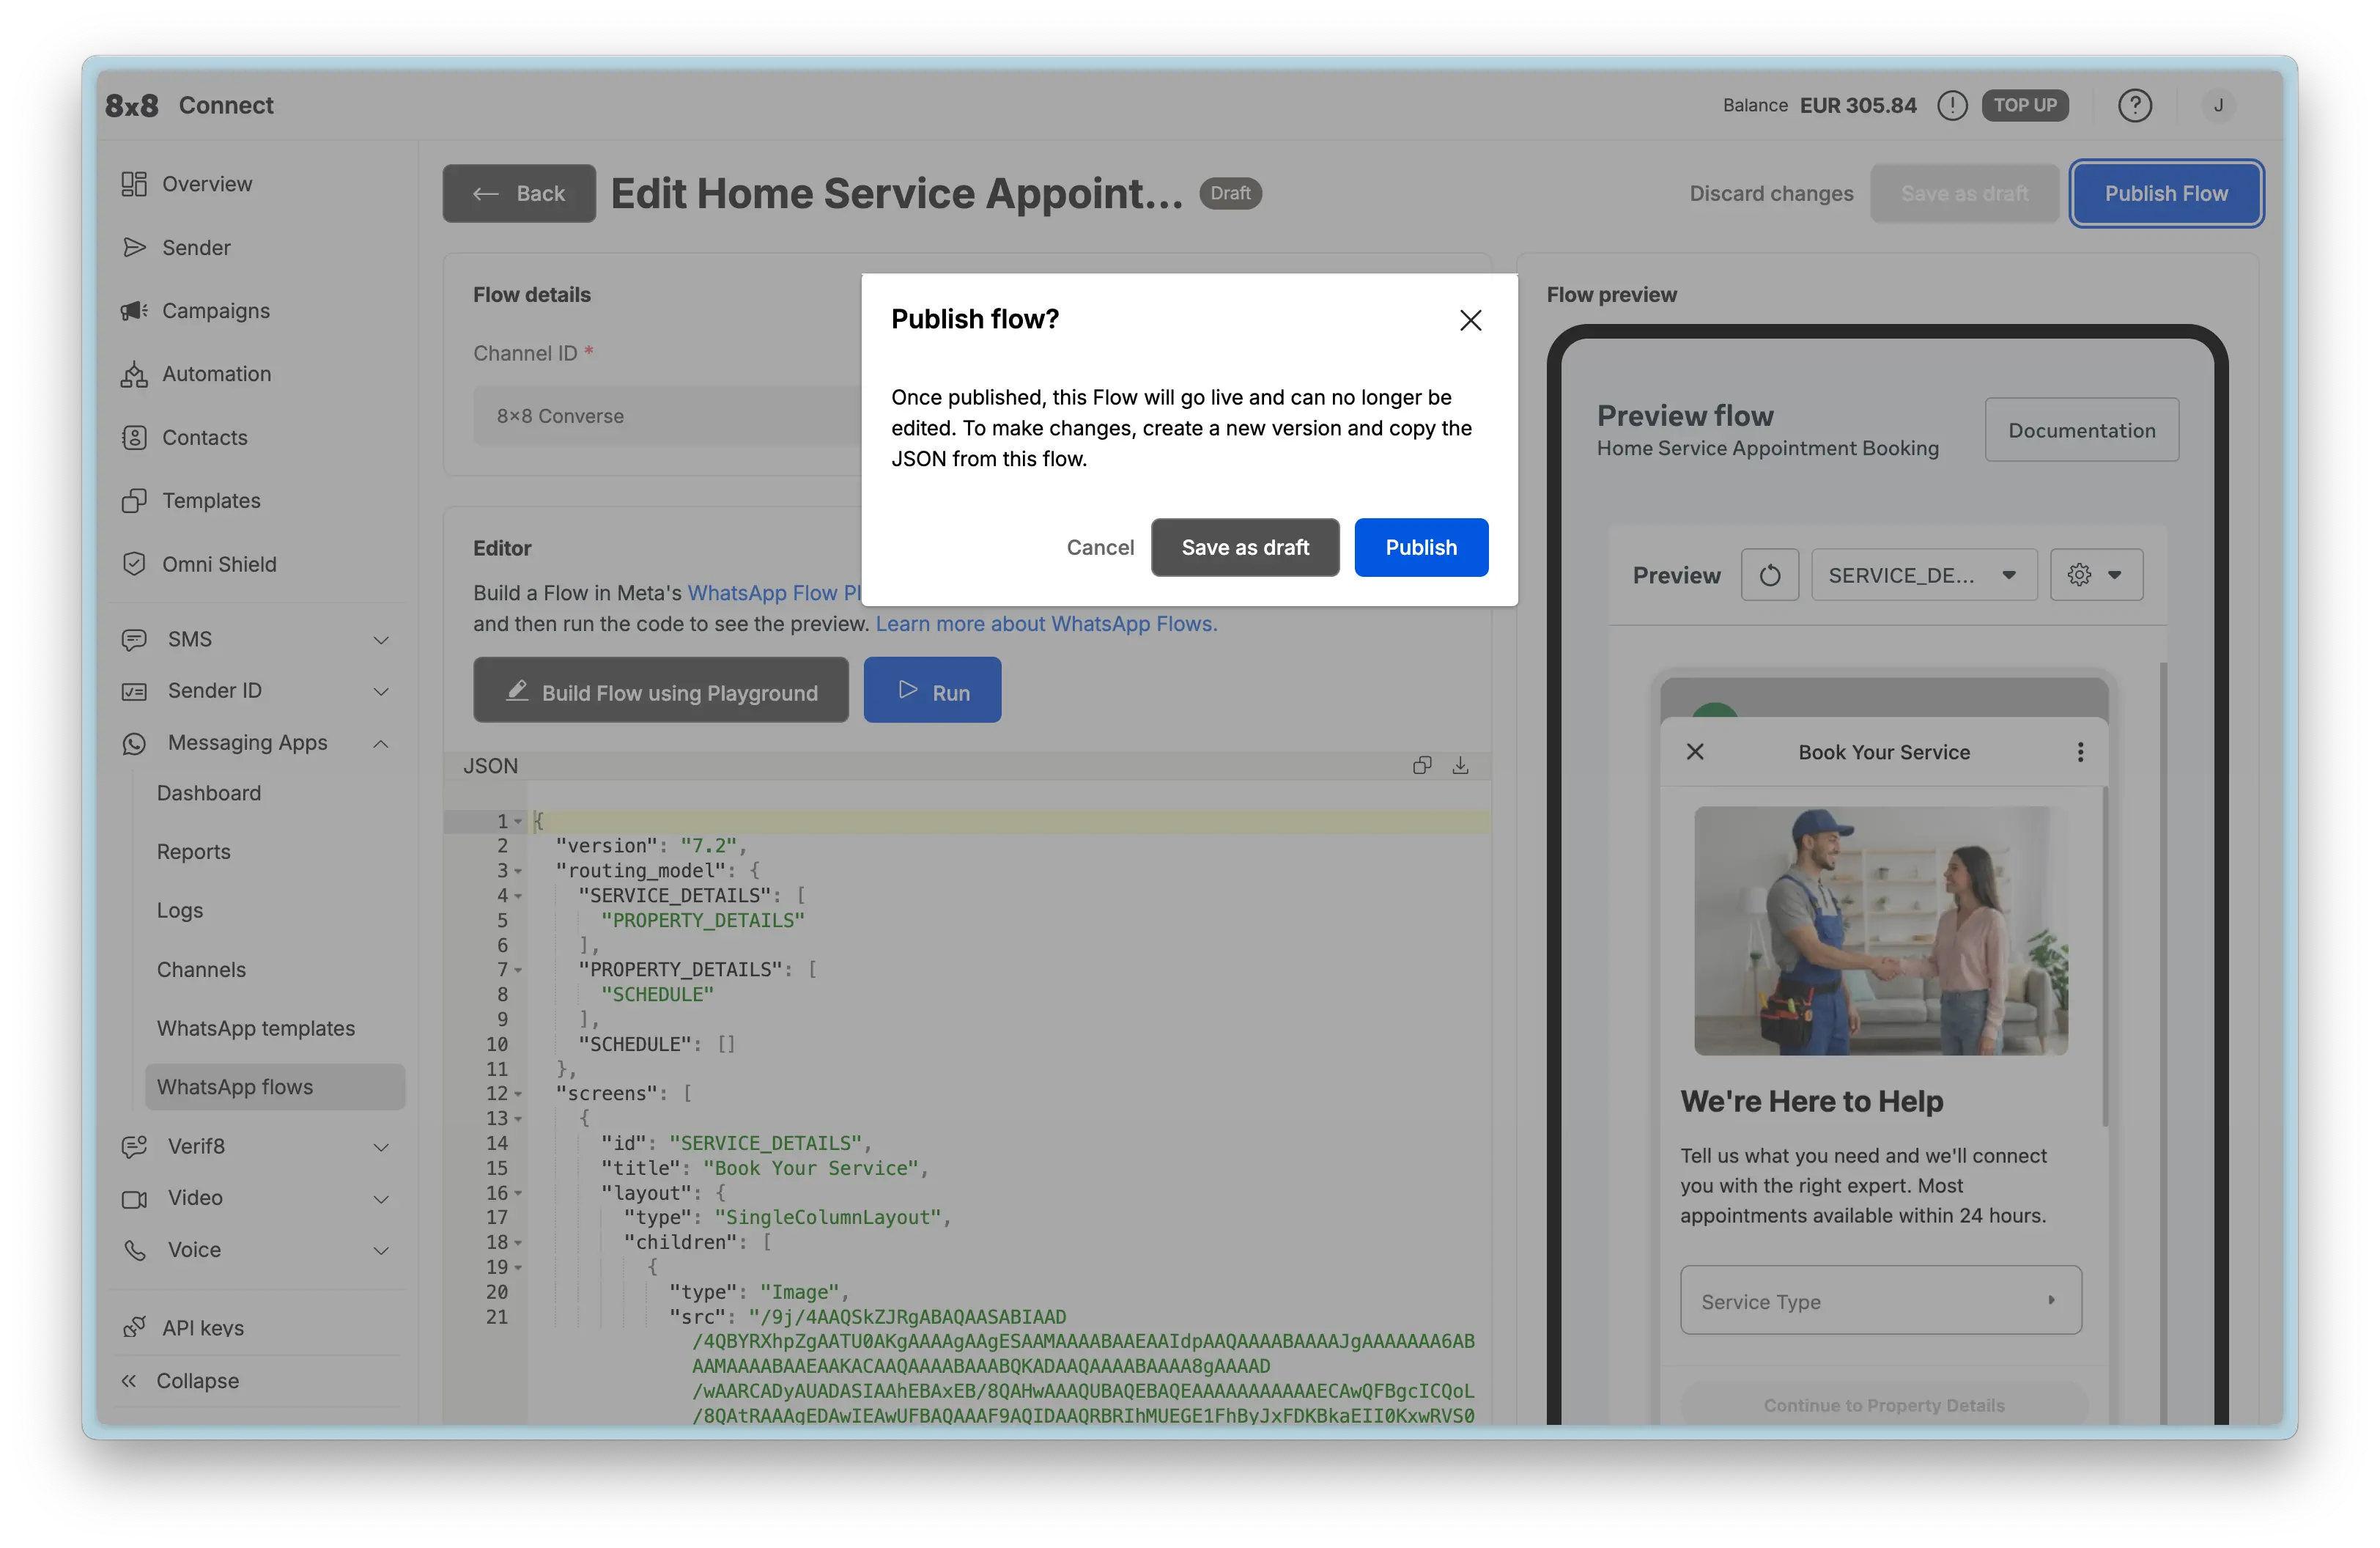
Task: Refresh the flow preview with the reload icon
Action: pos(1770,575)
